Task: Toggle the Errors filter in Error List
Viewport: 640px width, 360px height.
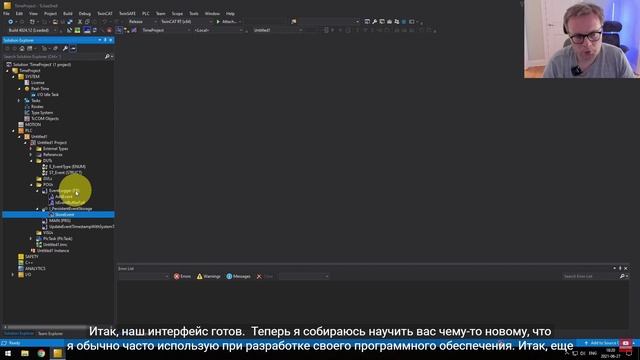Action: (182, 276)
